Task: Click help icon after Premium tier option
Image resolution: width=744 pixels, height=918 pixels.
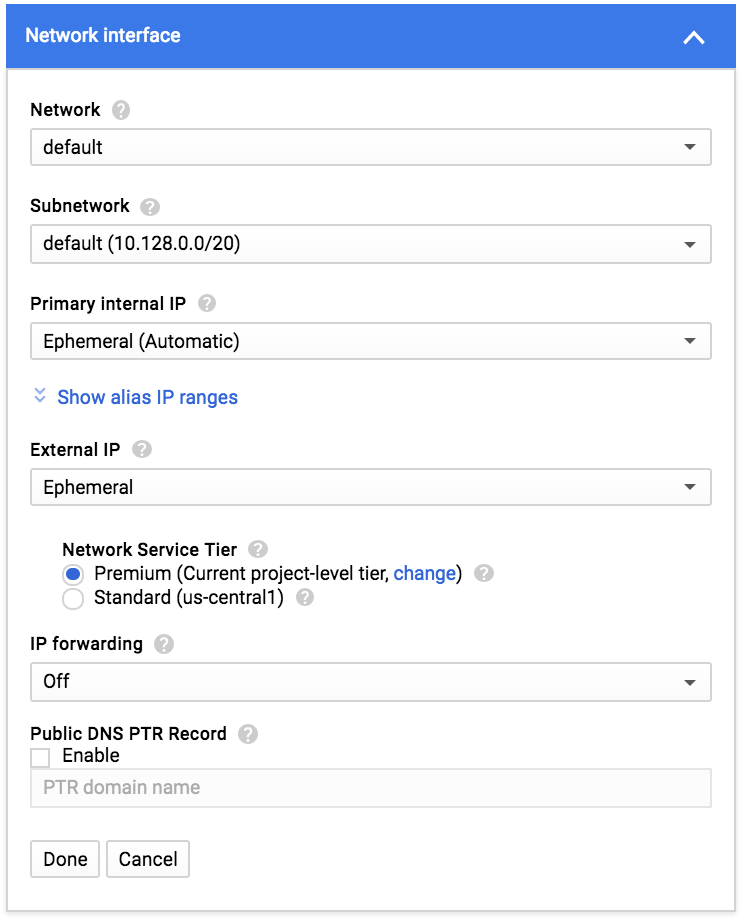Action: pos(484,574)
